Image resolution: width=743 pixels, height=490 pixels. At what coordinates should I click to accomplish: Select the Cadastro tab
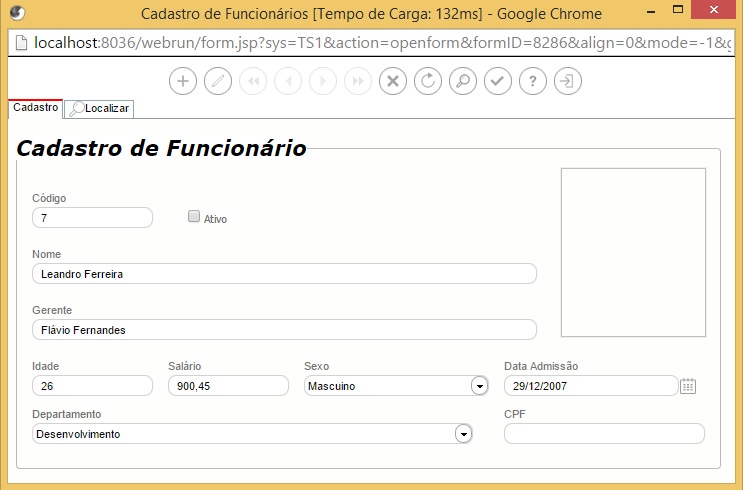35,107
